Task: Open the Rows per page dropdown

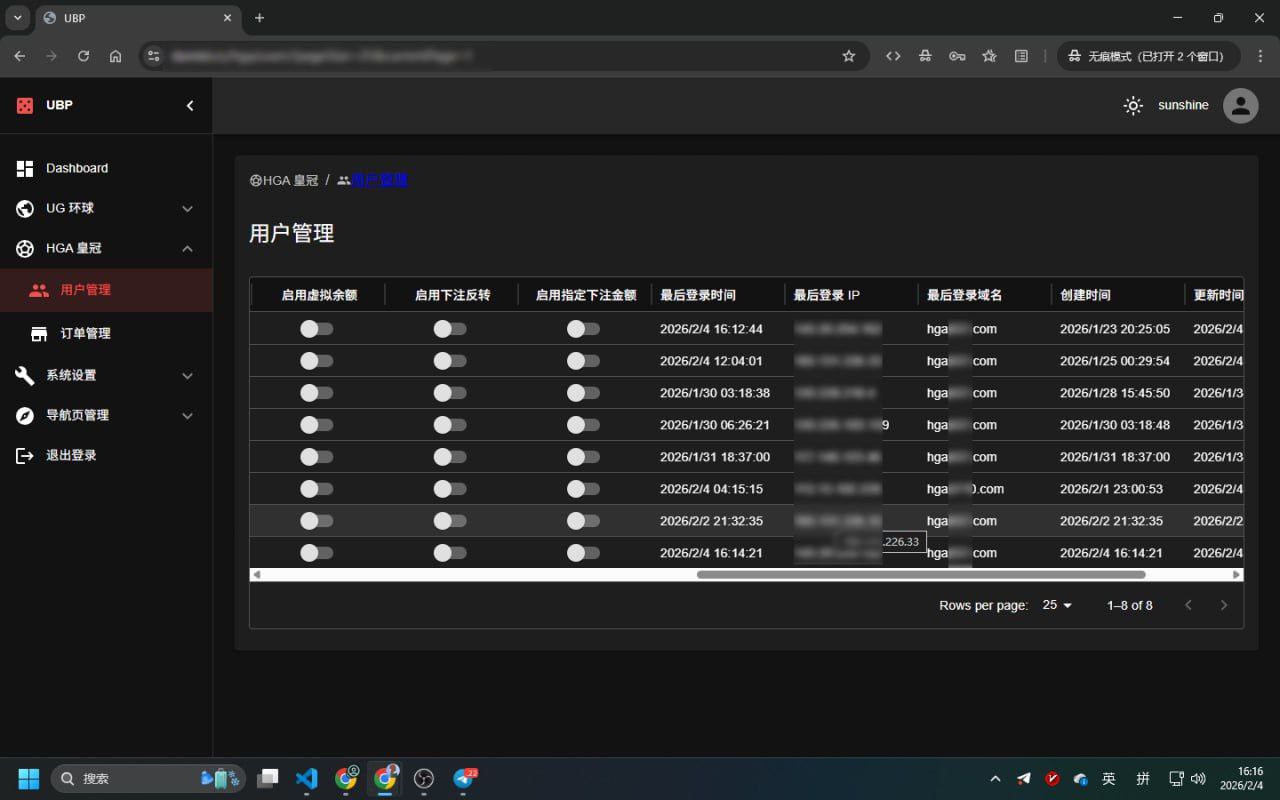Action: pos(1057,605)
